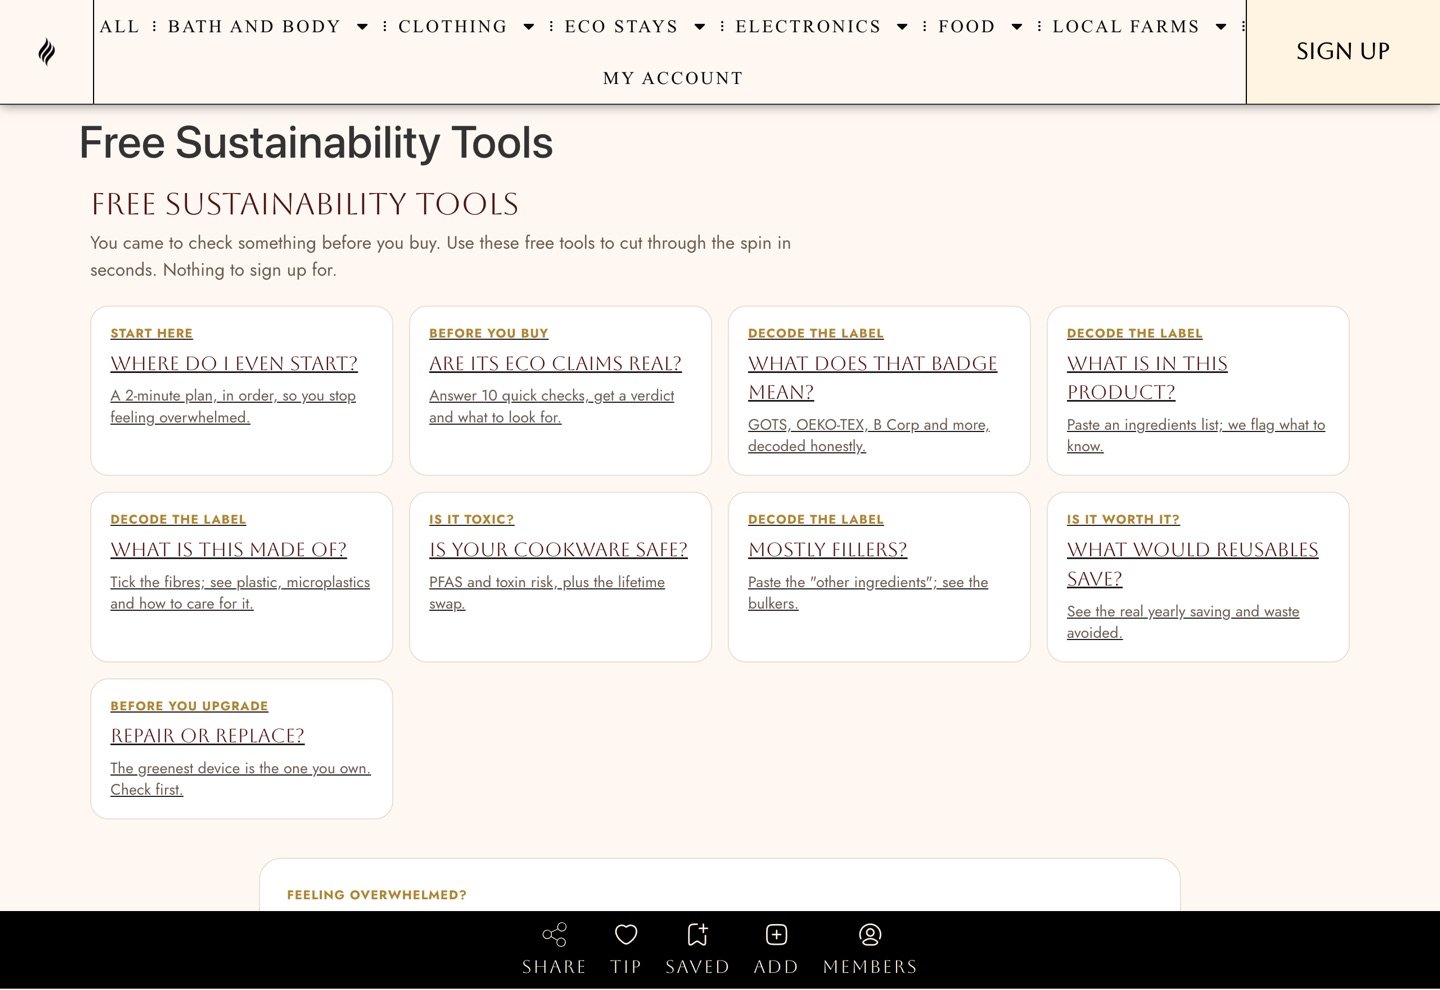Open the Bath and Body menu
Viewport: 1440px width, 990px height.
coord(254,26)
